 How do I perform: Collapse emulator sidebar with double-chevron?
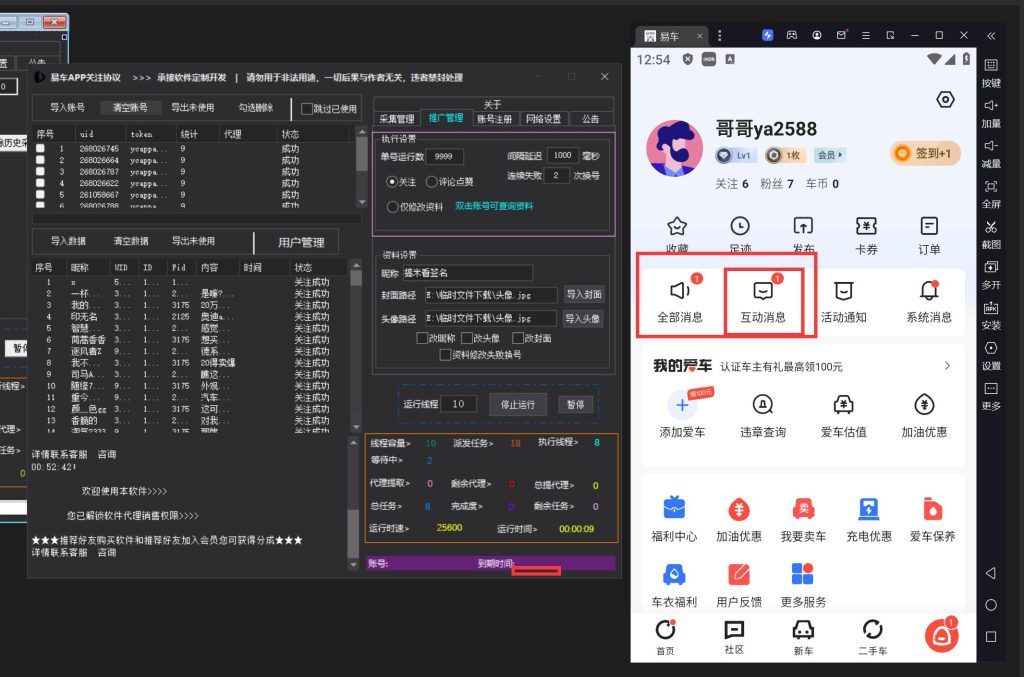click(991, 35)
